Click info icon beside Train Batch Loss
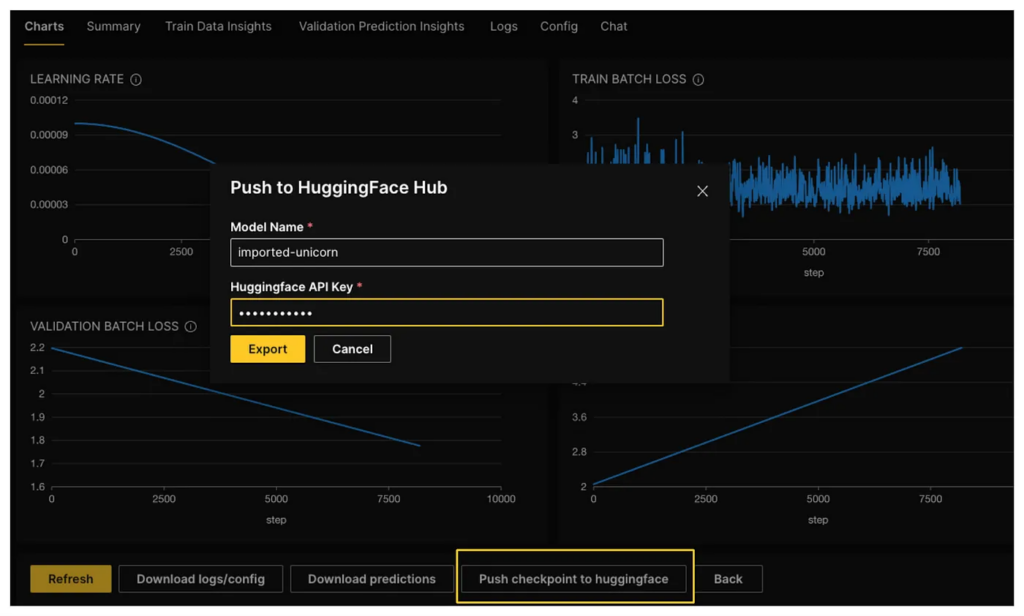The image size is (1024, 616). pos(698,80)
